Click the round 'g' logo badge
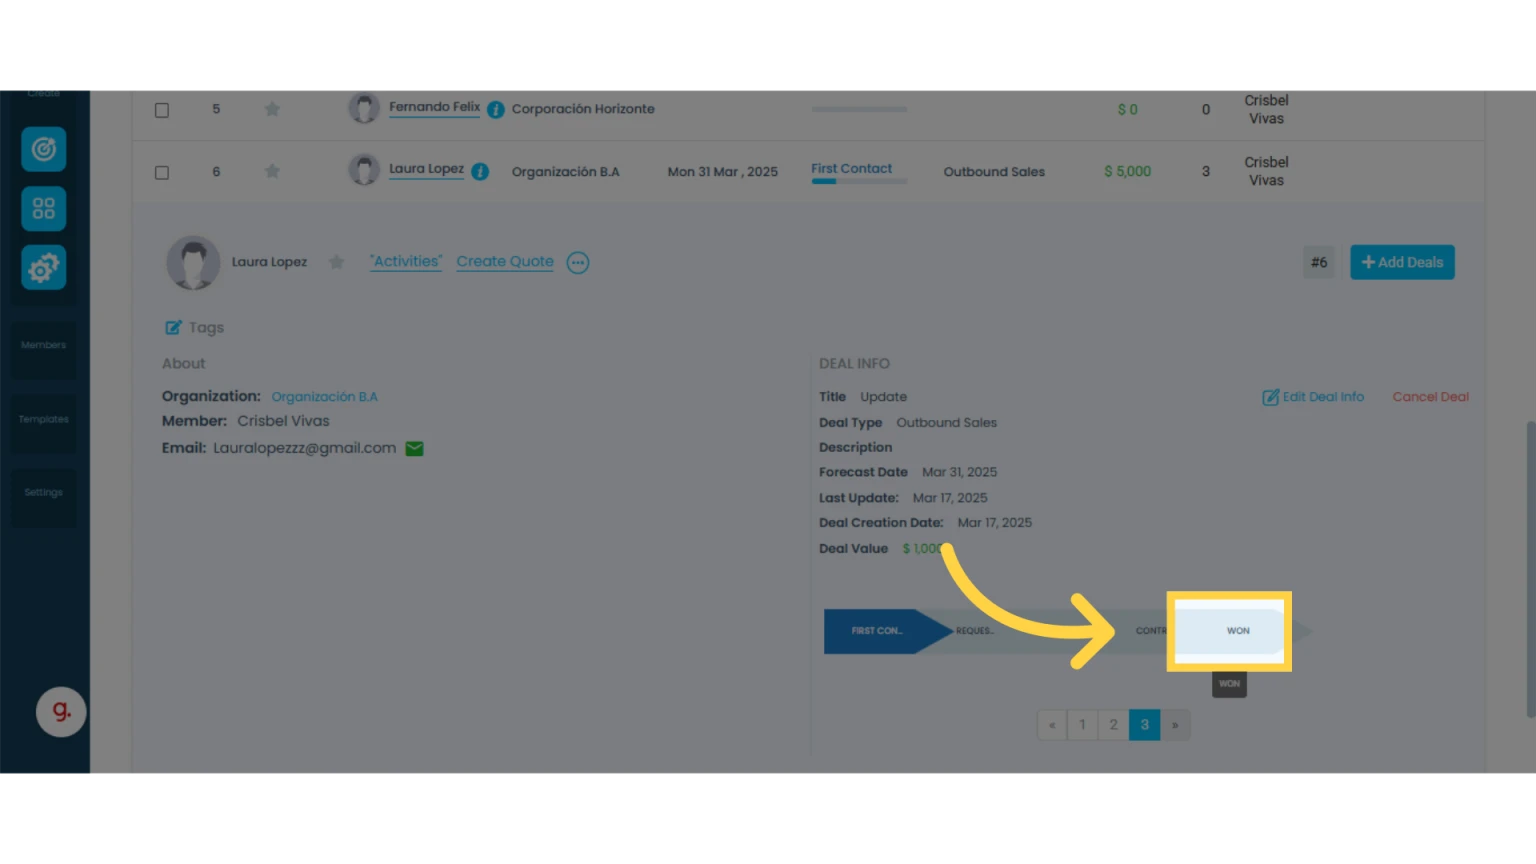This screenshot has height=864, width=1536. point(61,711)
